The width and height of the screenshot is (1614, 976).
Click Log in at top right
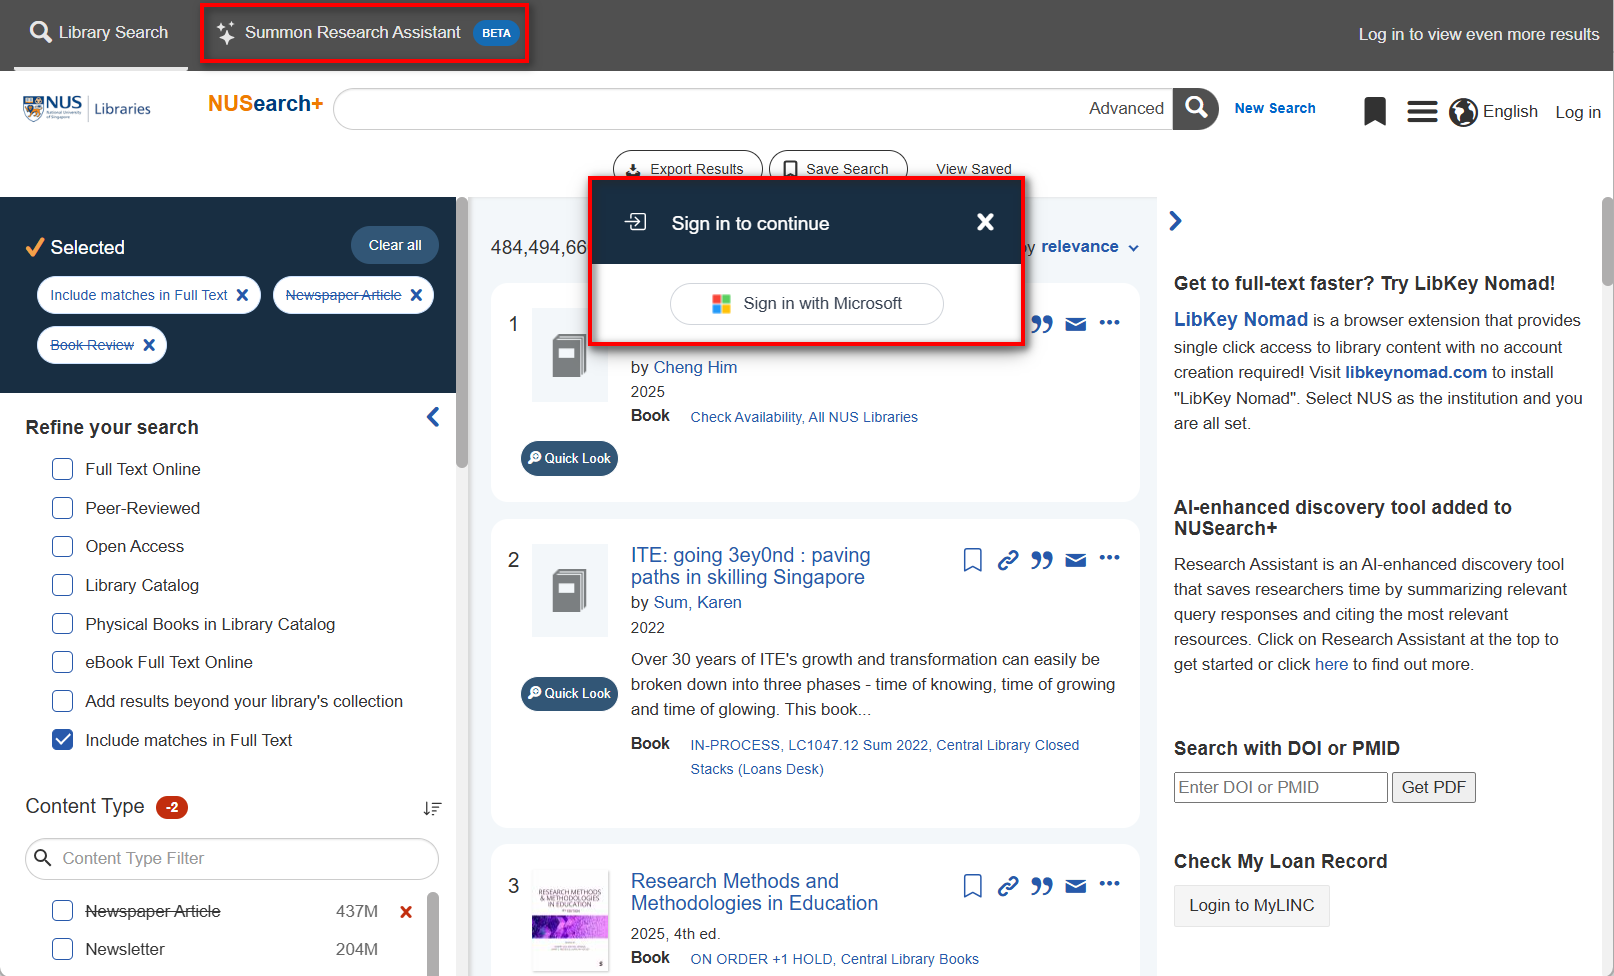(x=1577, y=112)
